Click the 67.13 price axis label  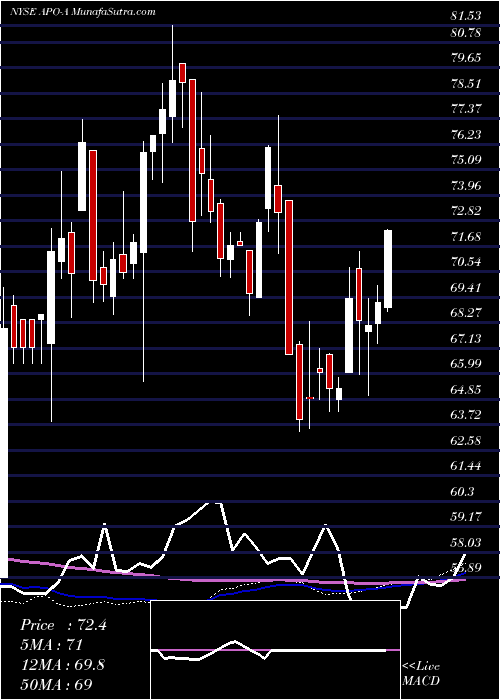467,338
